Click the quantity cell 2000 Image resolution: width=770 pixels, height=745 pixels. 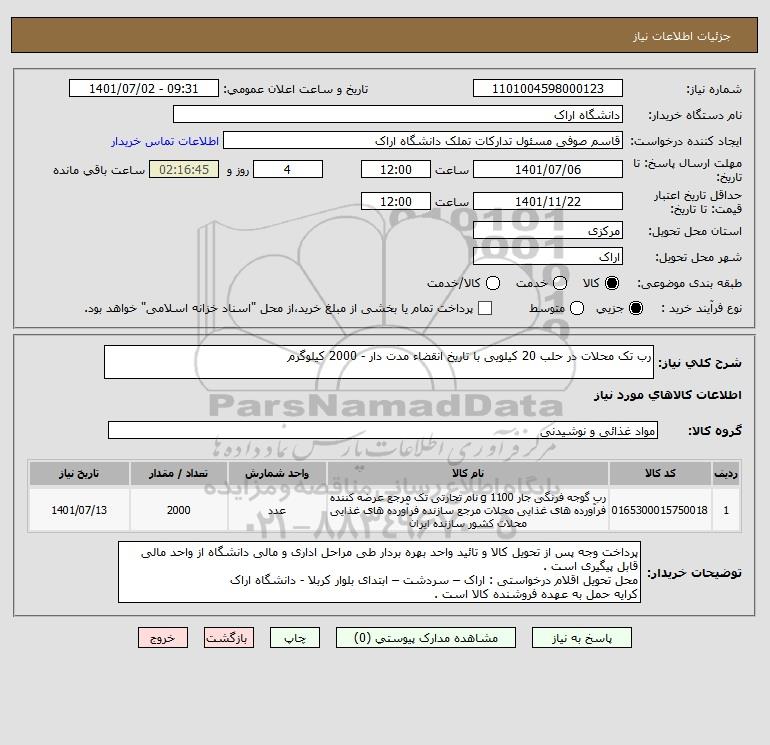(179, 510)
